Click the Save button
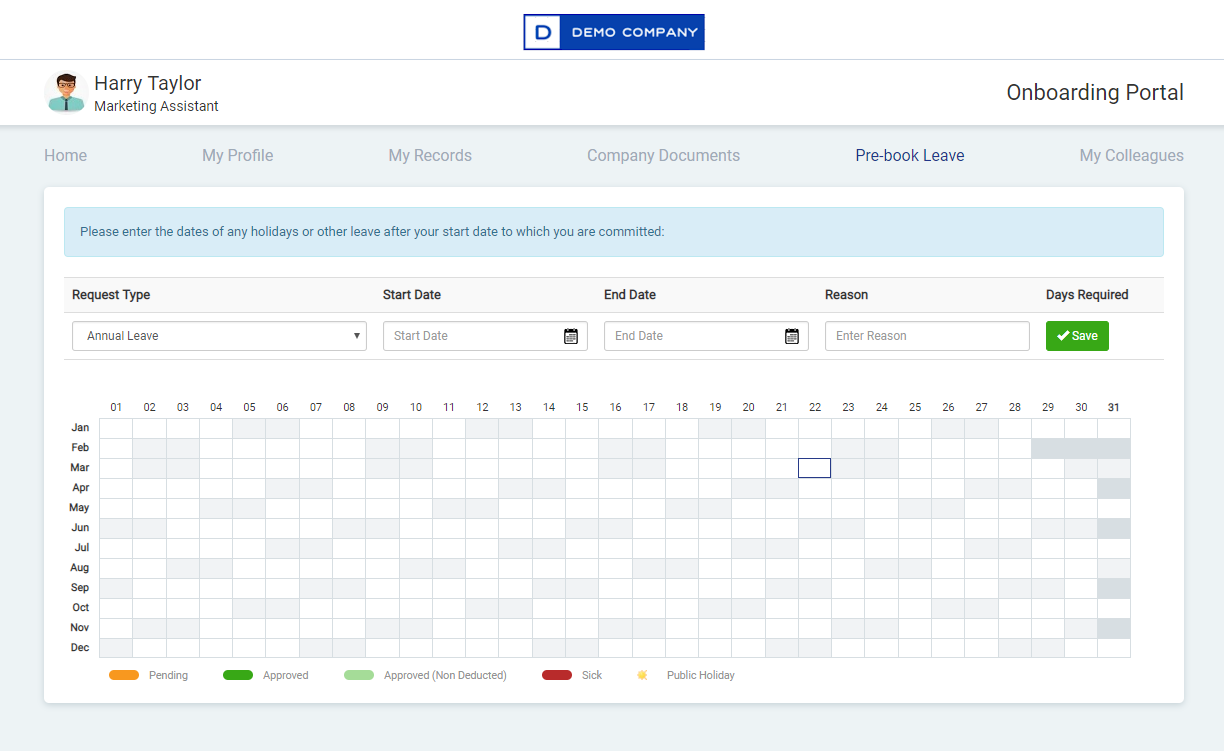The width and height of the screenshot is (1224, 751). [1077, 336]
